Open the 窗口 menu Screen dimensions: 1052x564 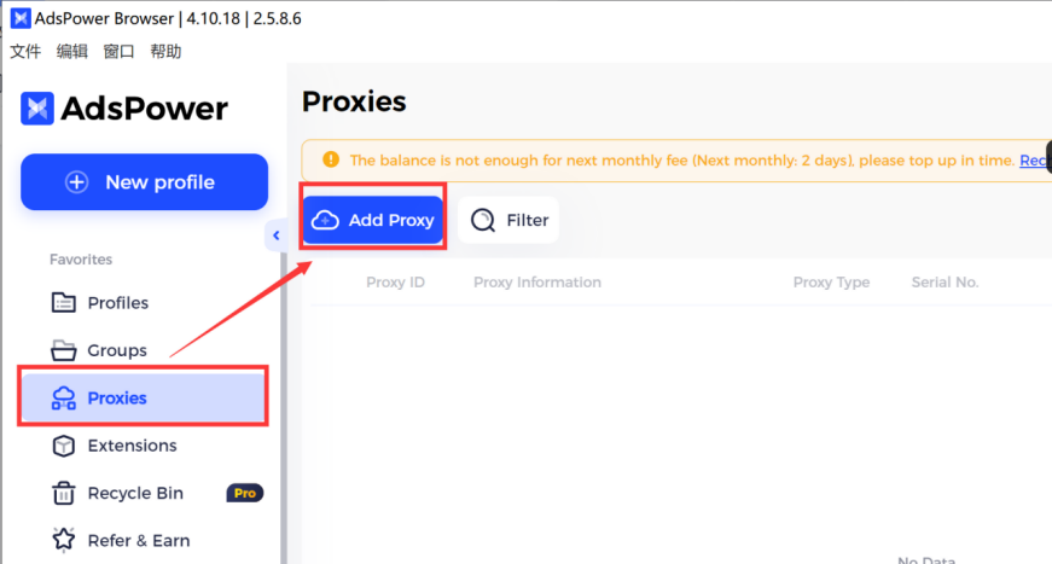[x=119, y=52]
